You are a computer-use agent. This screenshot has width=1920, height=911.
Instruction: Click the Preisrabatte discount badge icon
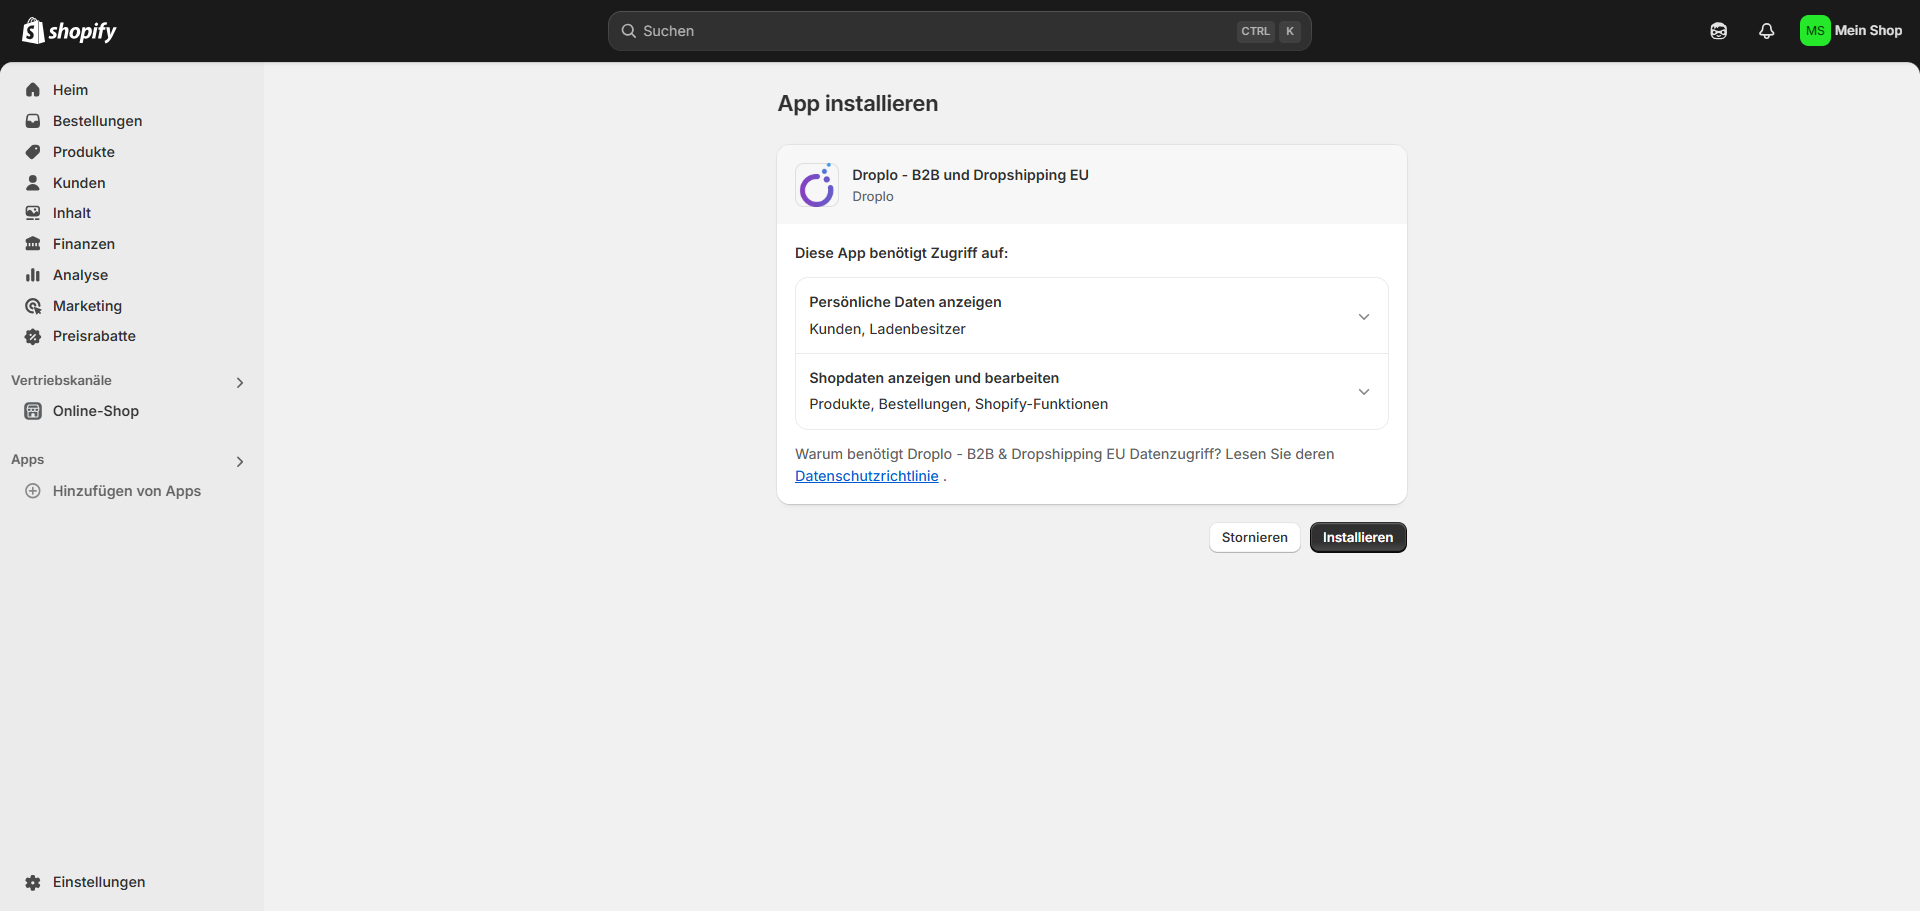coord(33,336)
